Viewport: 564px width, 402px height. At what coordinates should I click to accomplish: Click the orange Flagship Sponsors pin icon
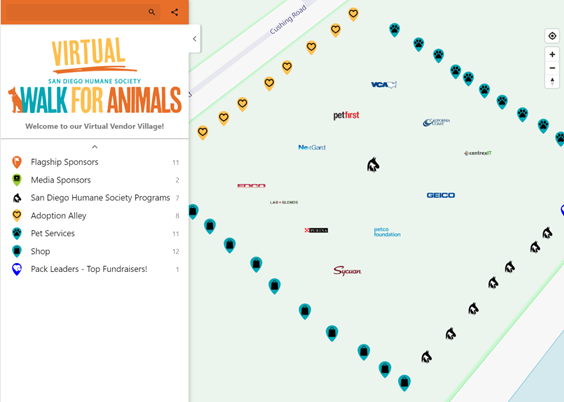pos(17,162)
